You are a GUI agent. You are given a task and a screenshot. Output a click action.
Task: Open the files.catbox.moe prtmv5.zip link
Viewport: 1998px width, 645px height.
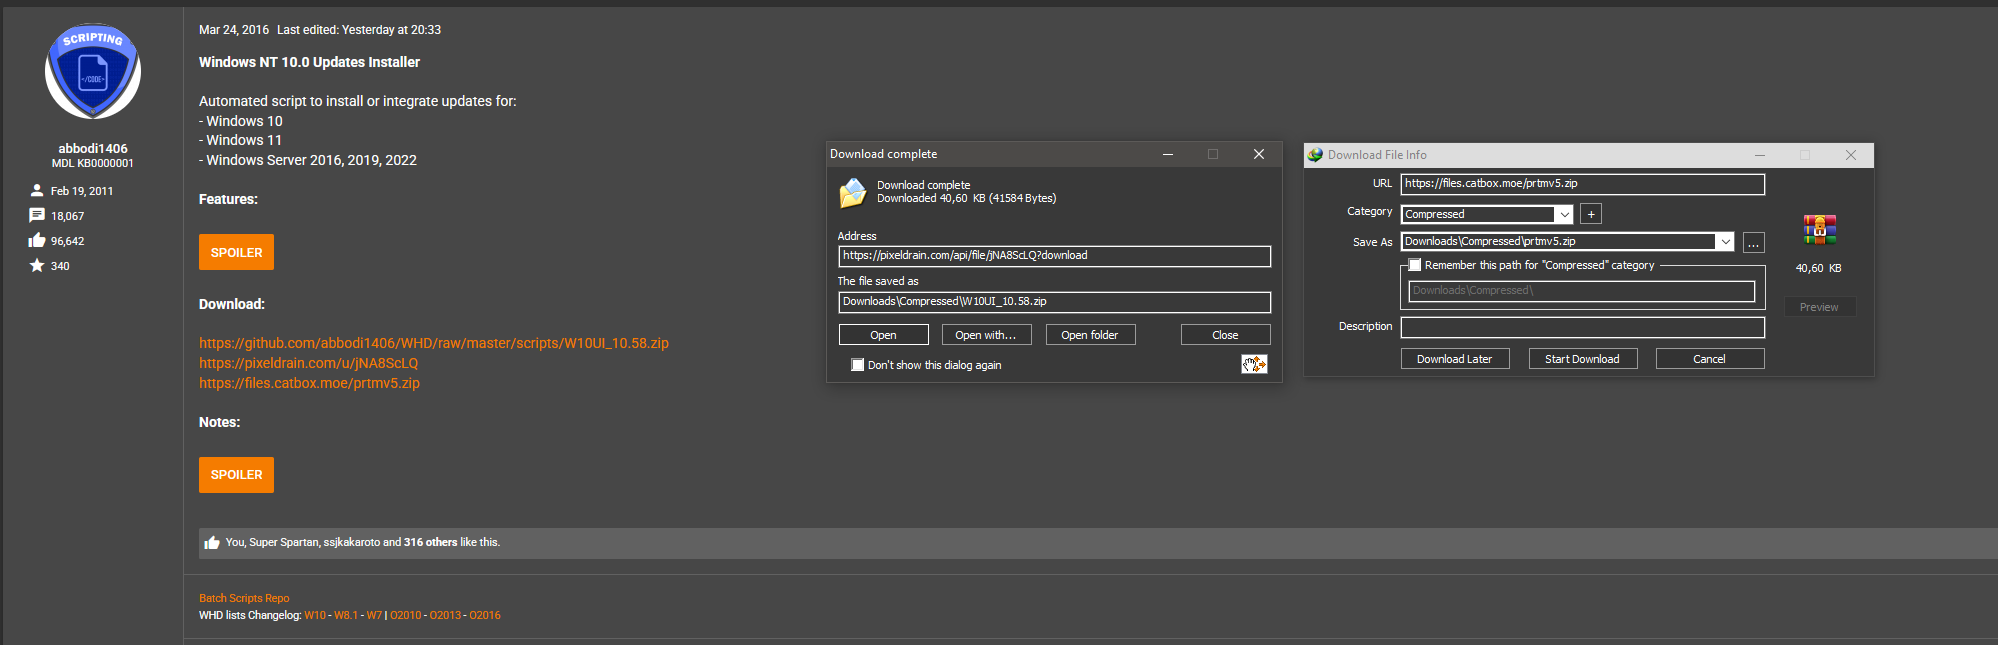(x=309, y=383)
